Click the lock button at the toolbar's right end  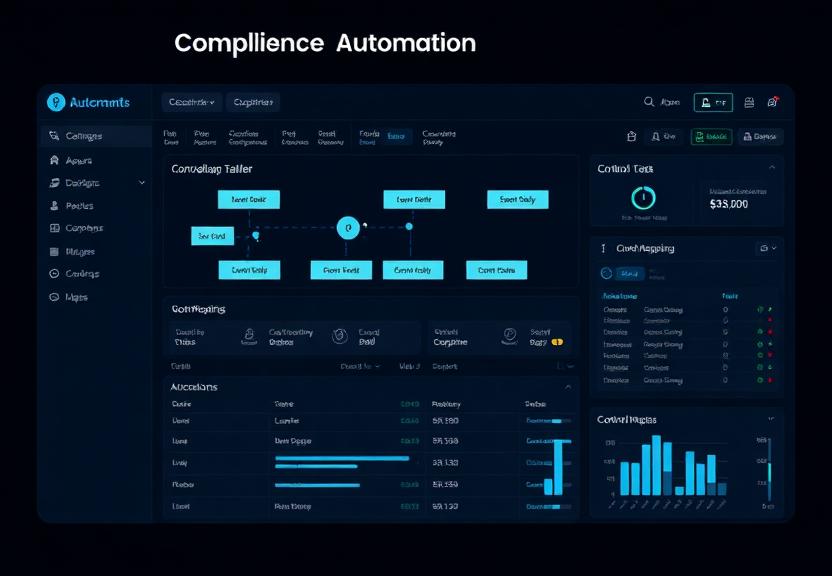[x=760, y=137]
